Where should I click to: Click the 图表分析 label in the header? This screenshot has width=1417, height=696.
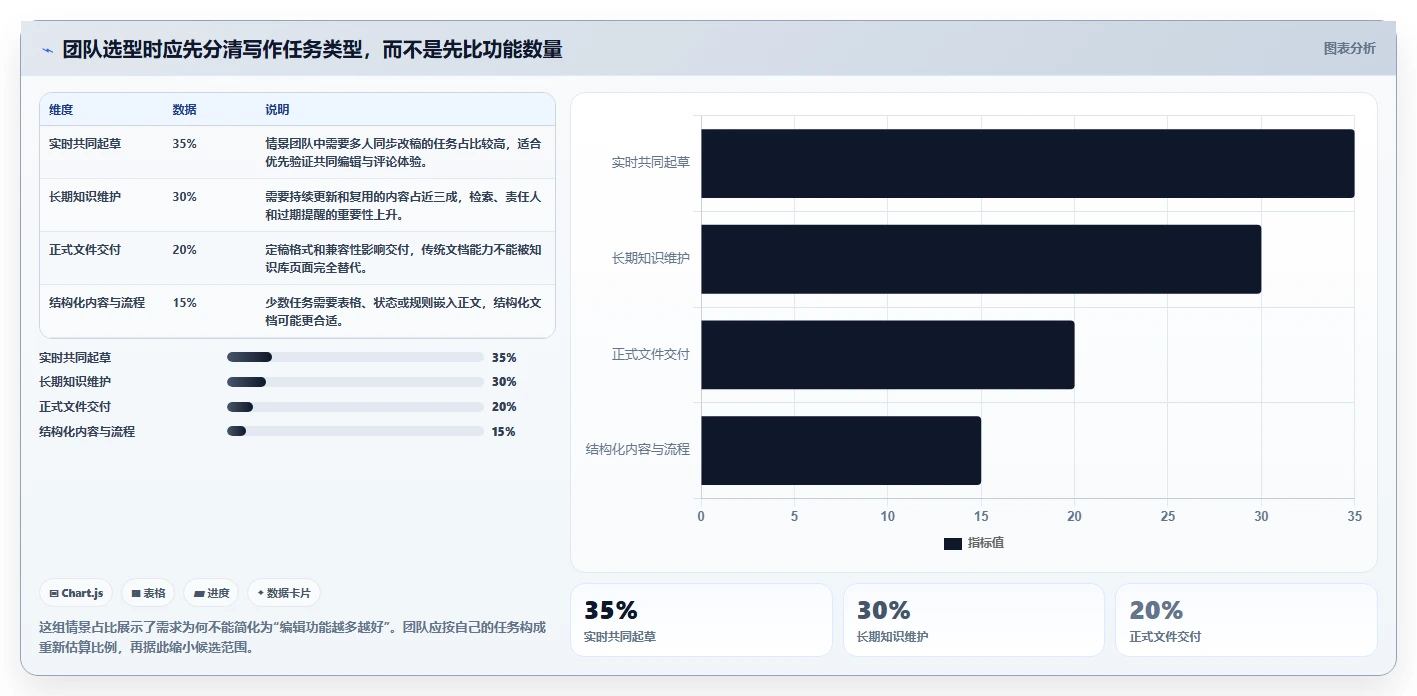click(x=1349, y=49)
